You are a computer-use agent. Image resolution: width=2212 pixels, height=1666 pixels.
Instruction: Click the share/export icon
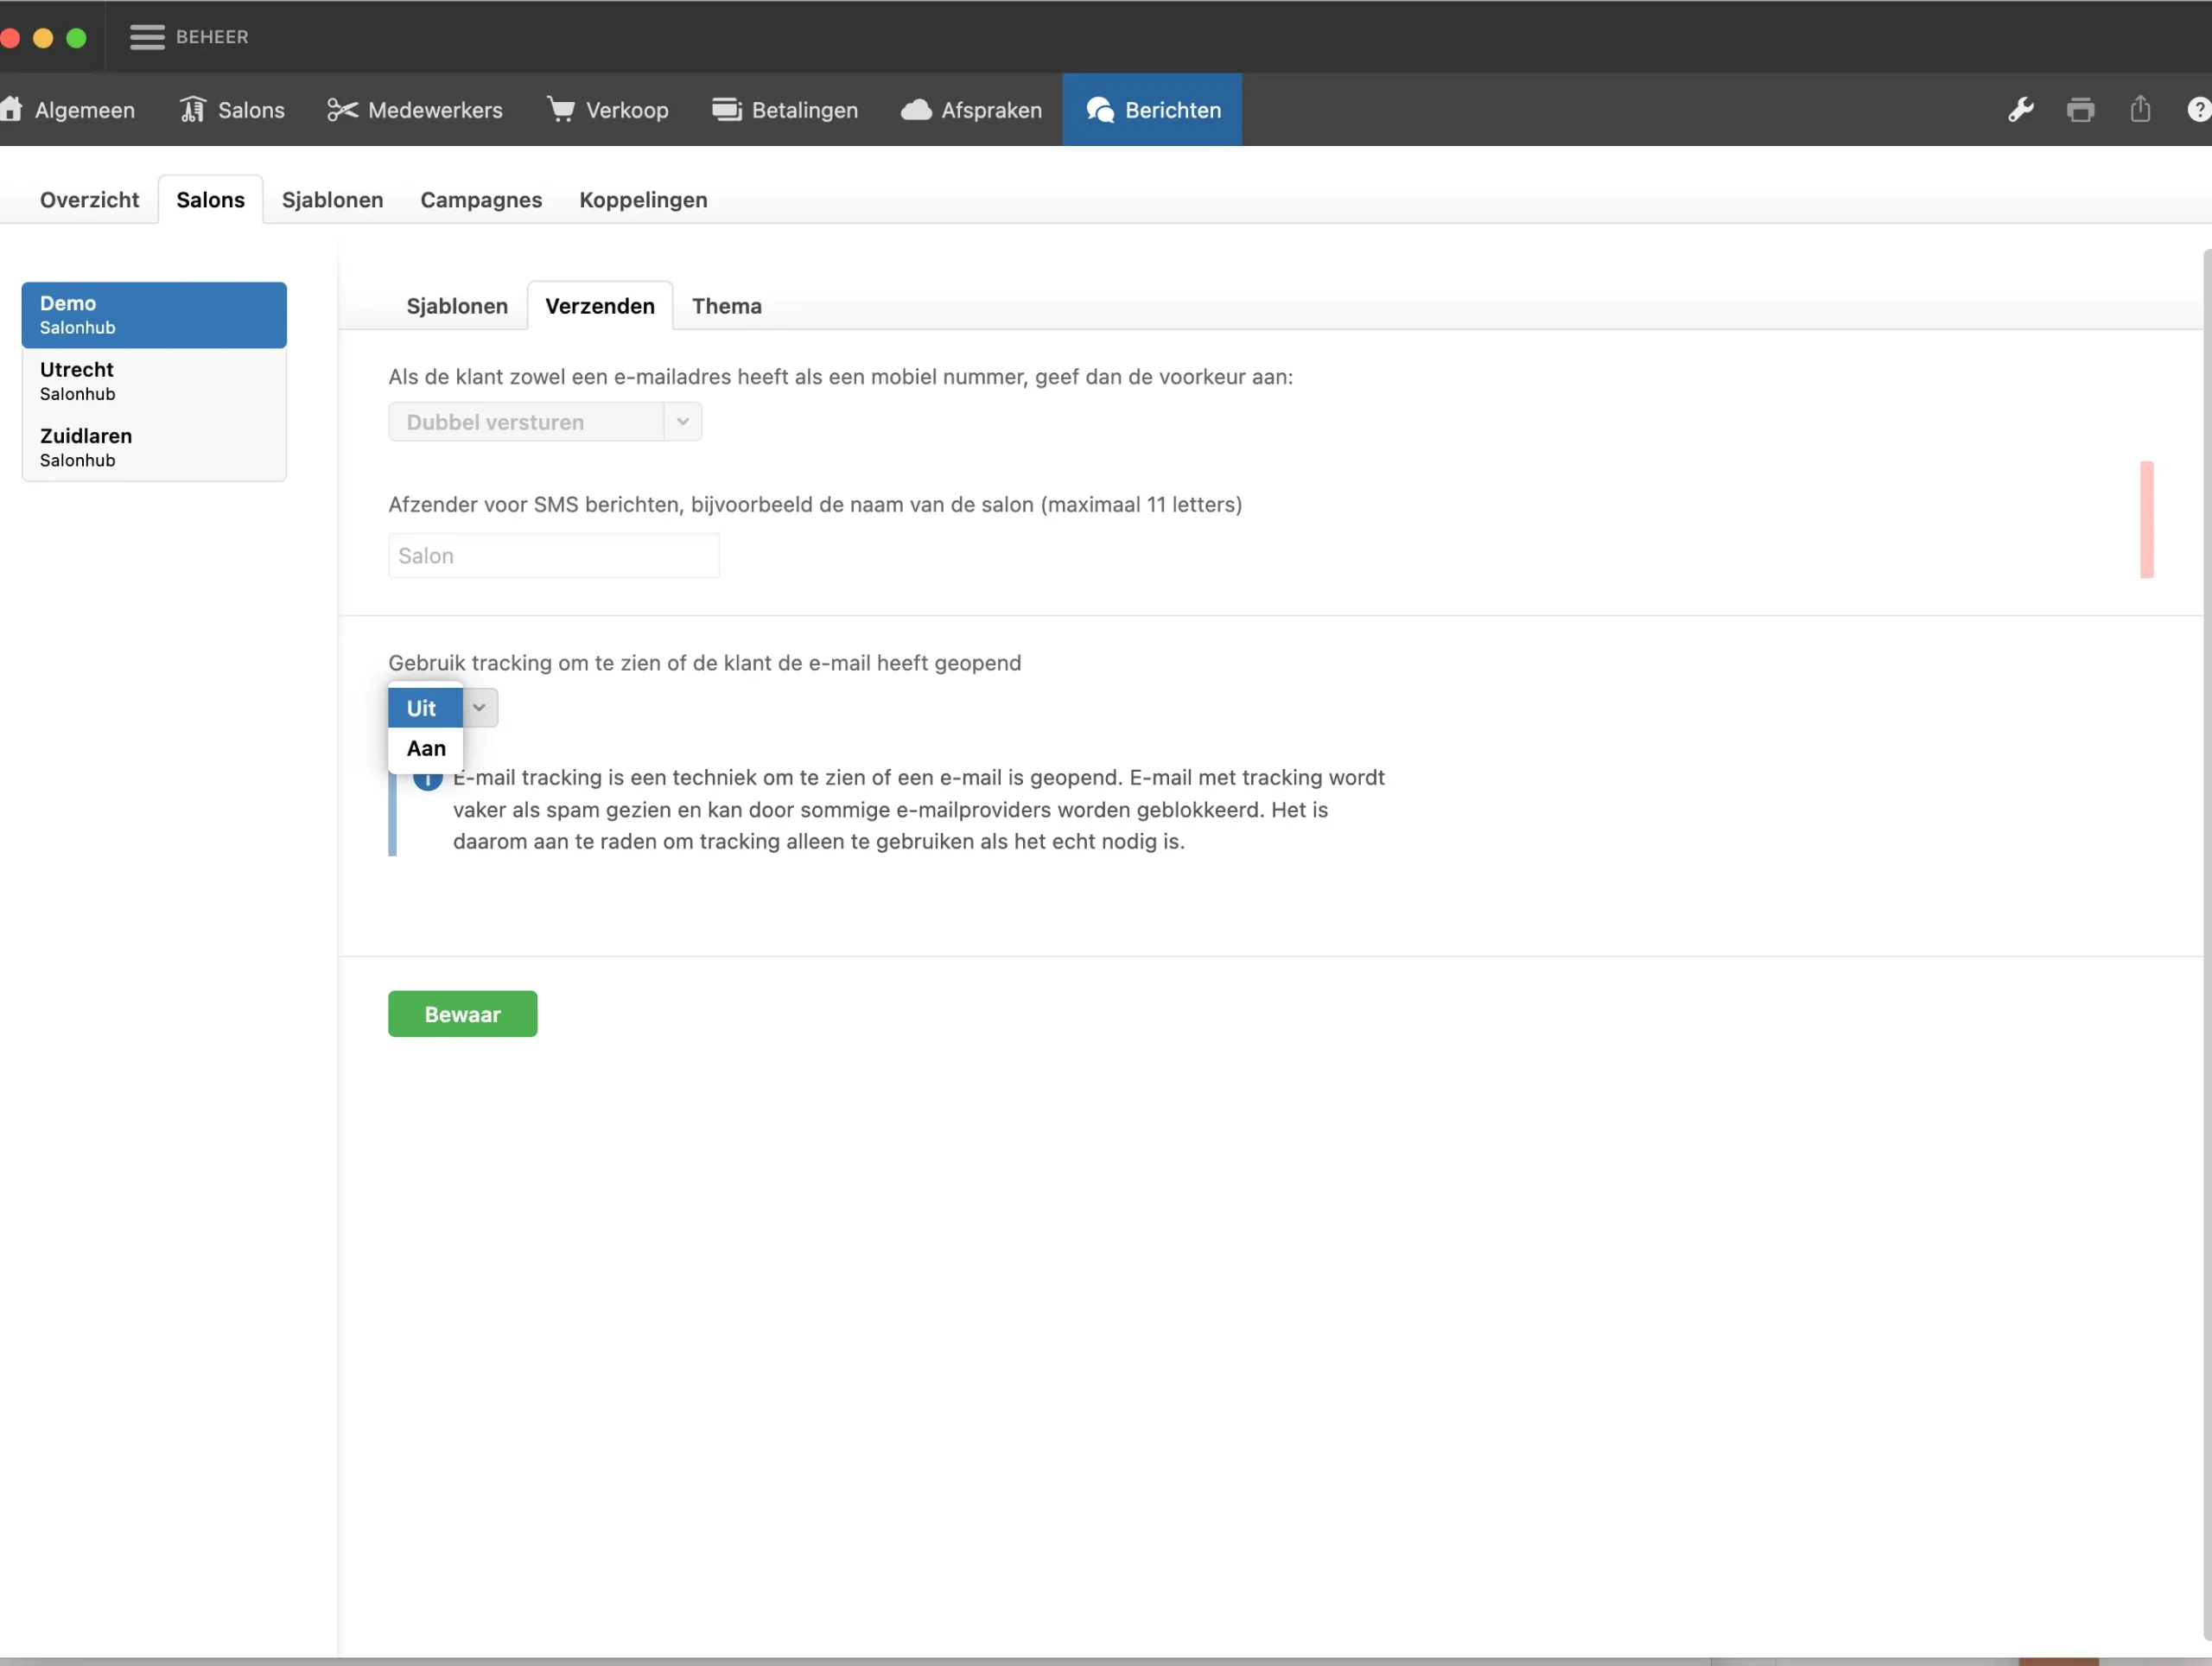coord(2140,109)
